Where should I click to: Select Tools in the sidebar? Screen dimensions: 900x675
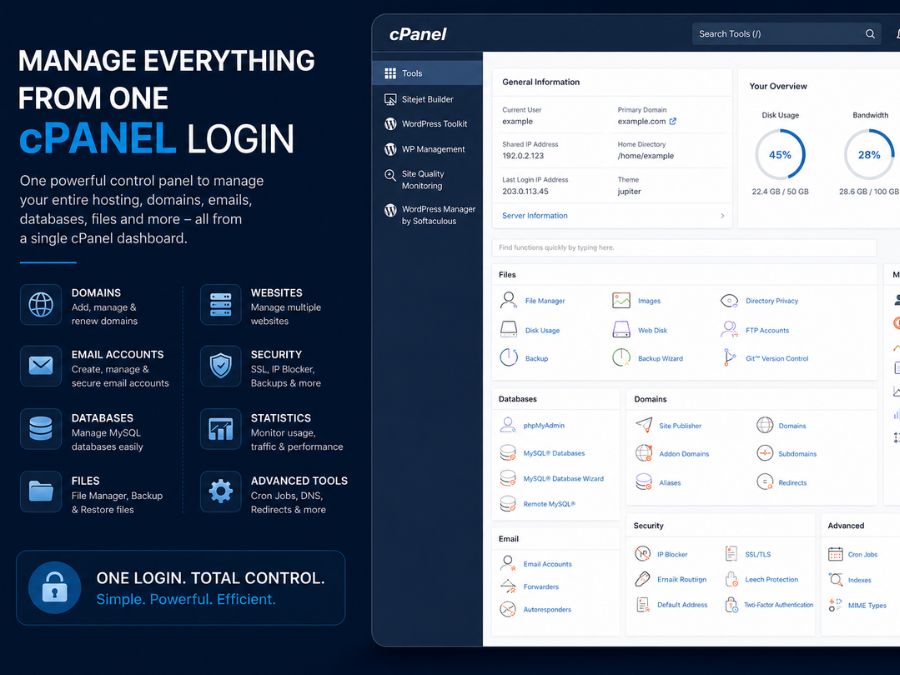coord(427,73)
